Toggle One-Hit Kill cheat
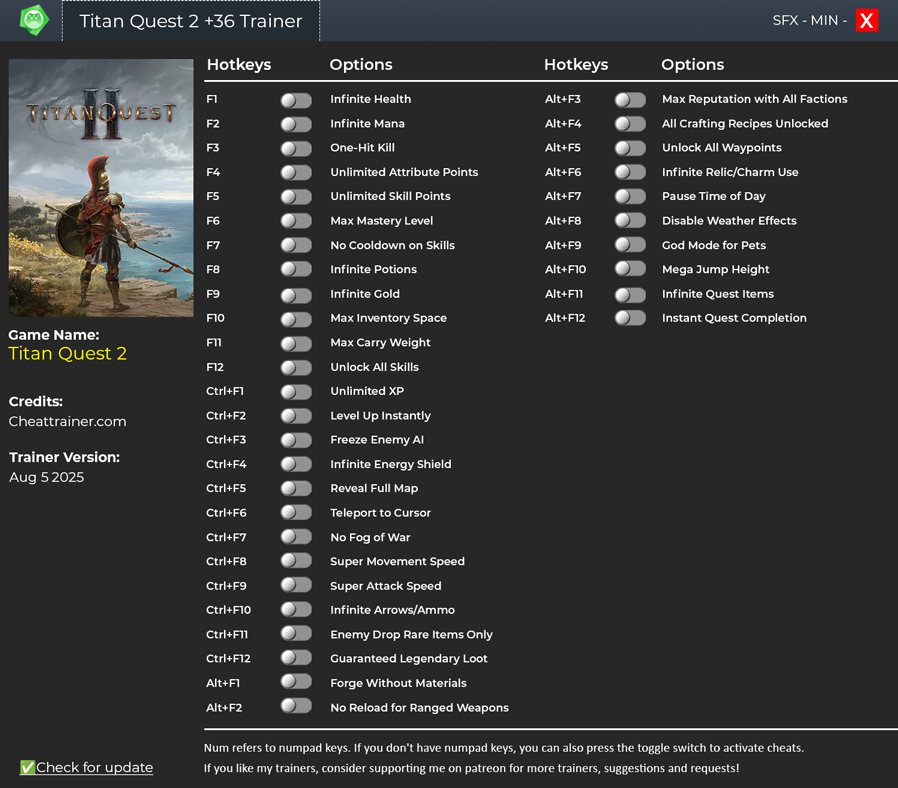The width and height of the screenshot is (898, 788). coord(296,149)
